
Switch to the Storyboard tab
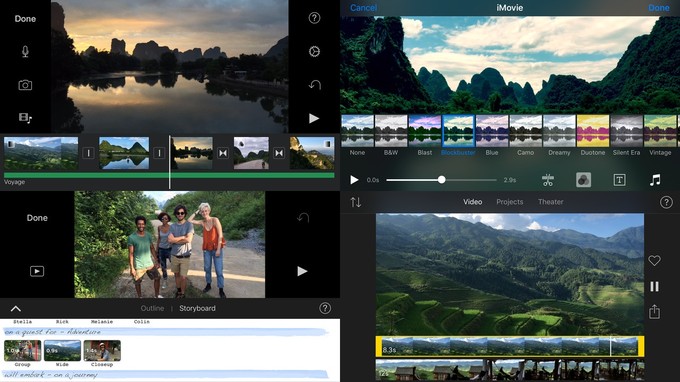(197, 308)
